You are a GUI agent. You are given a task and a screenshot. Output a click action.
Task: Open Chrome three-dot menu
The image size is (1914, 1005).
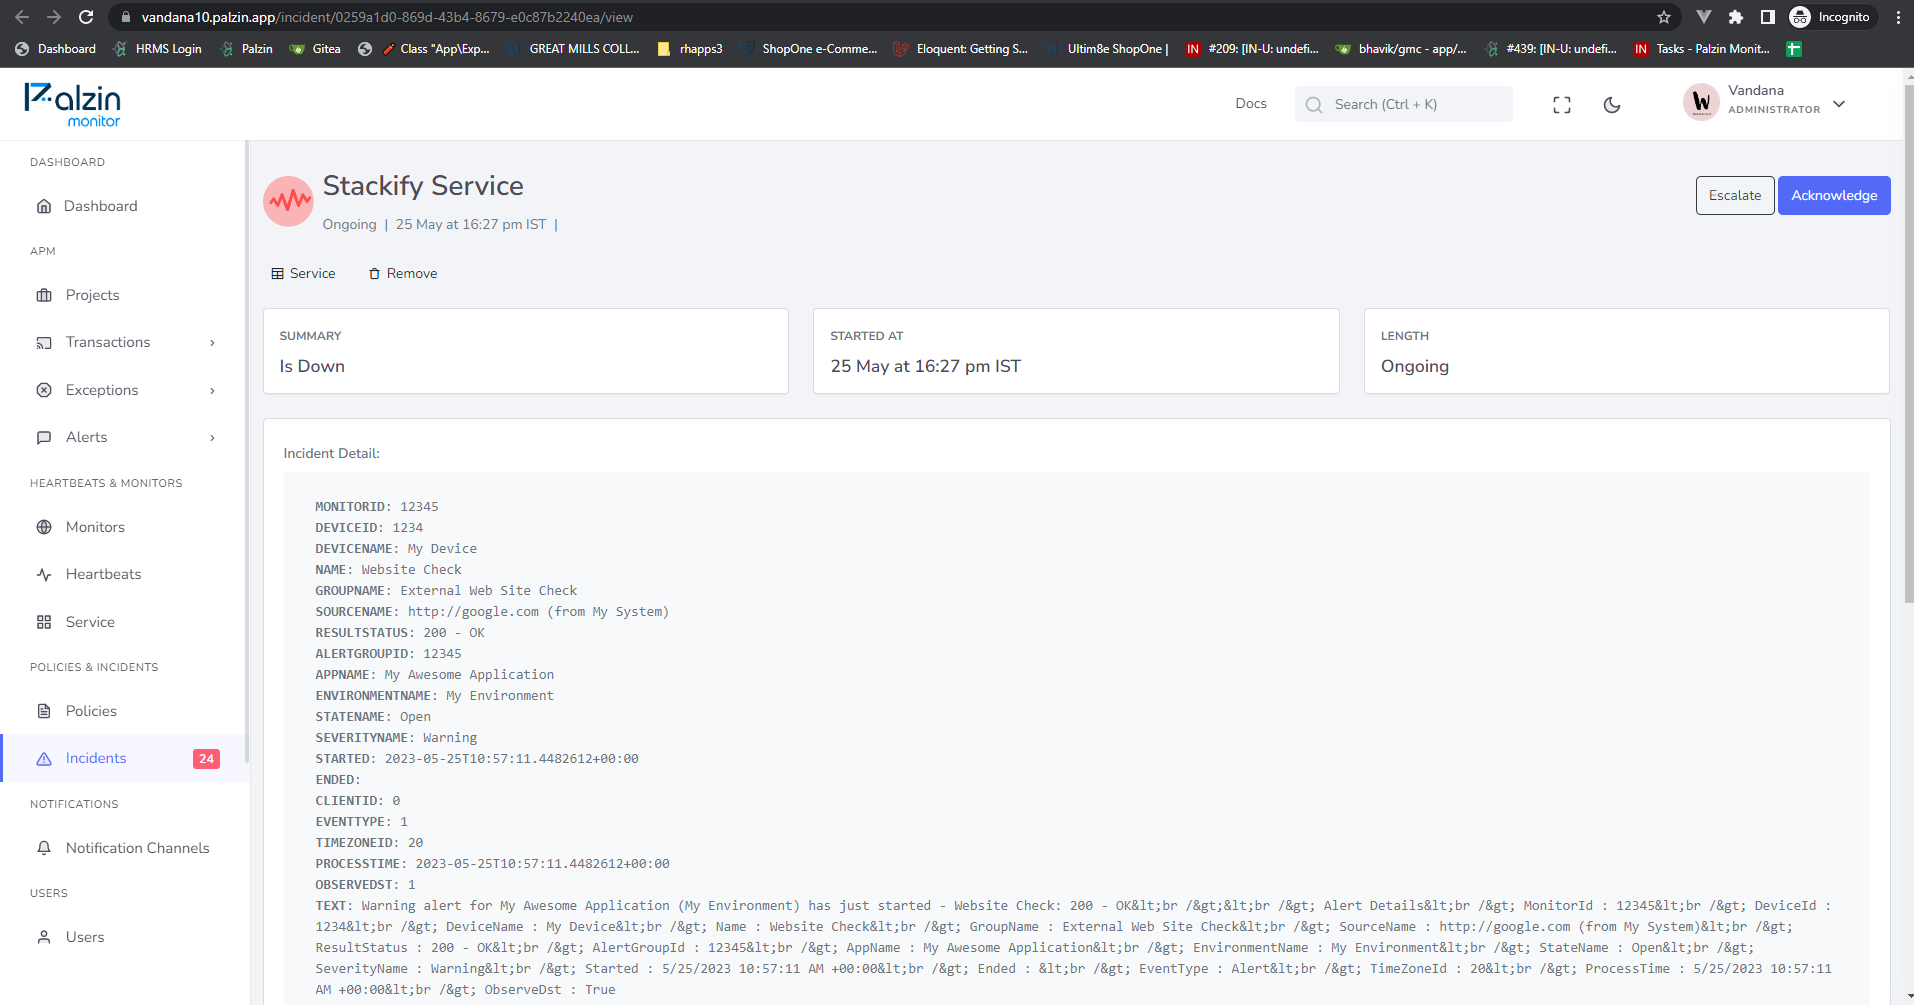(x=1898, y=17)
